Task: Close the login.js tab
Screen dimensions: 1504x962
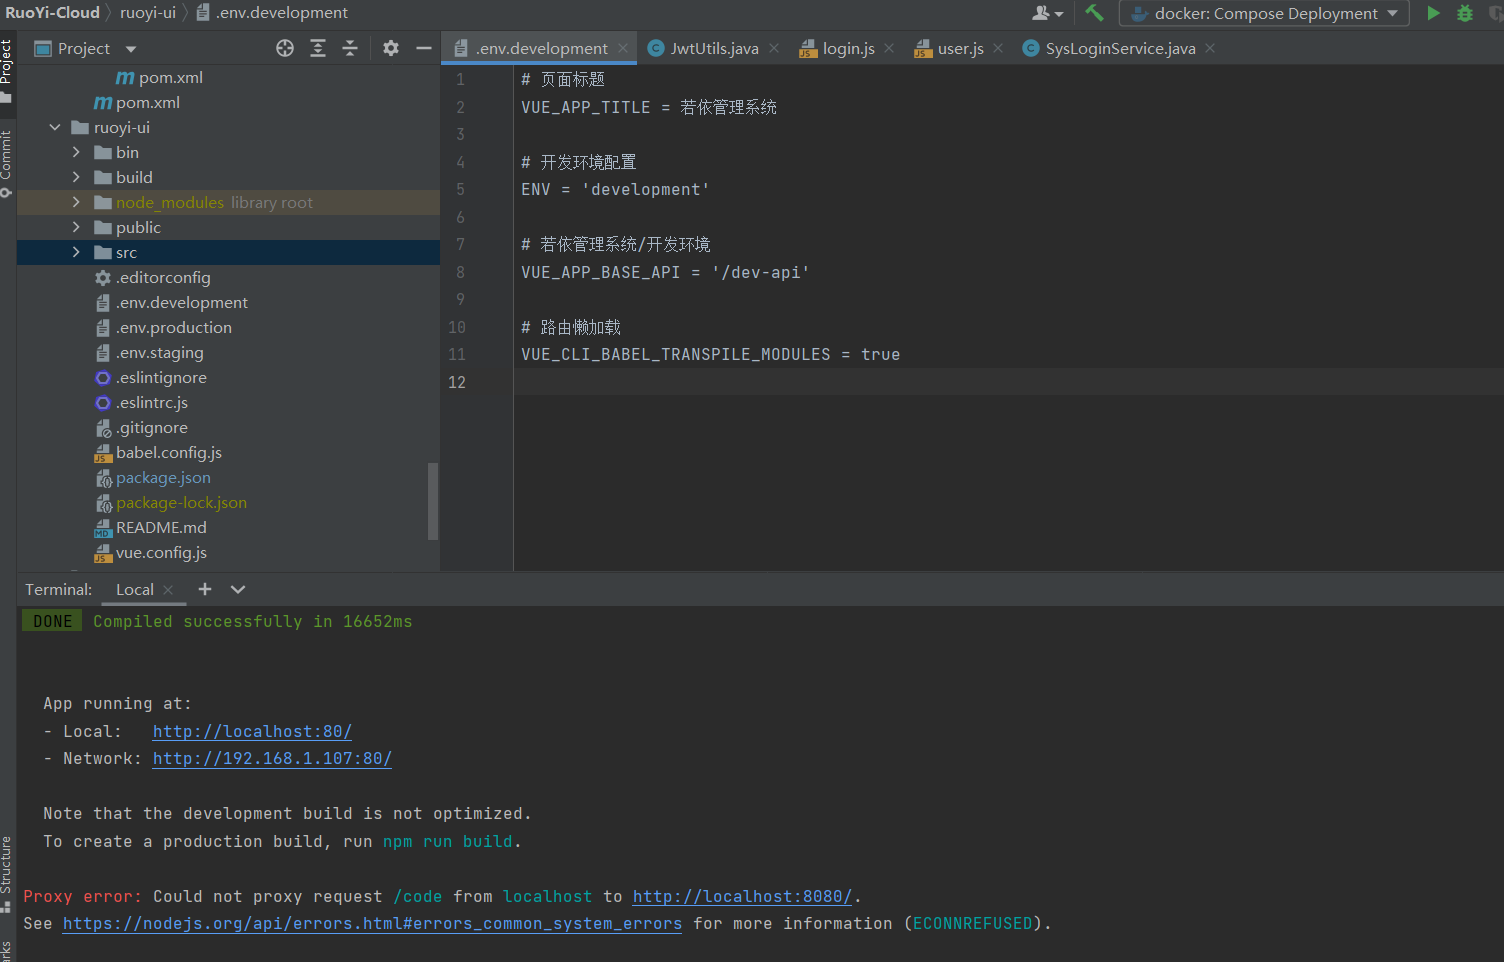Action: click(x=890, y=48)
